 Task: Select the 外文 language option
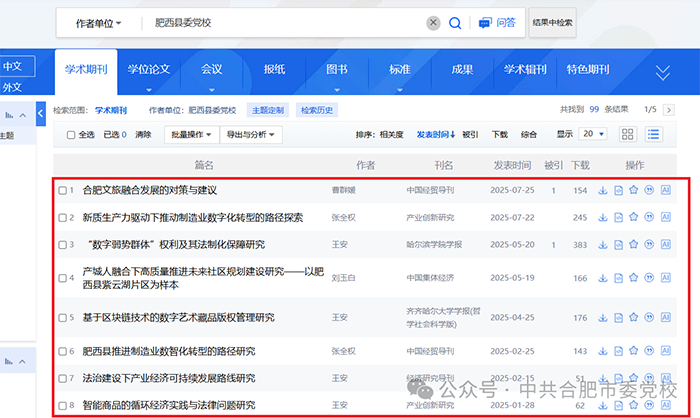[12, 87]
